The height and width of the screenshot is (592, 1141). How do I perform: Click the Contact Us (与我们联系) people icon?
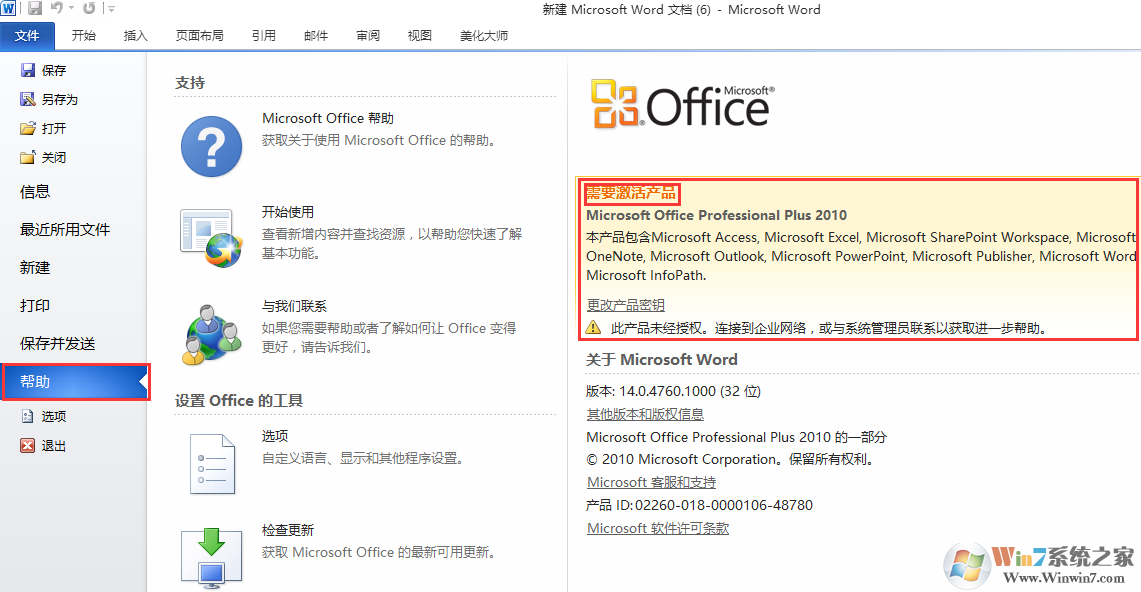(212, 334)
